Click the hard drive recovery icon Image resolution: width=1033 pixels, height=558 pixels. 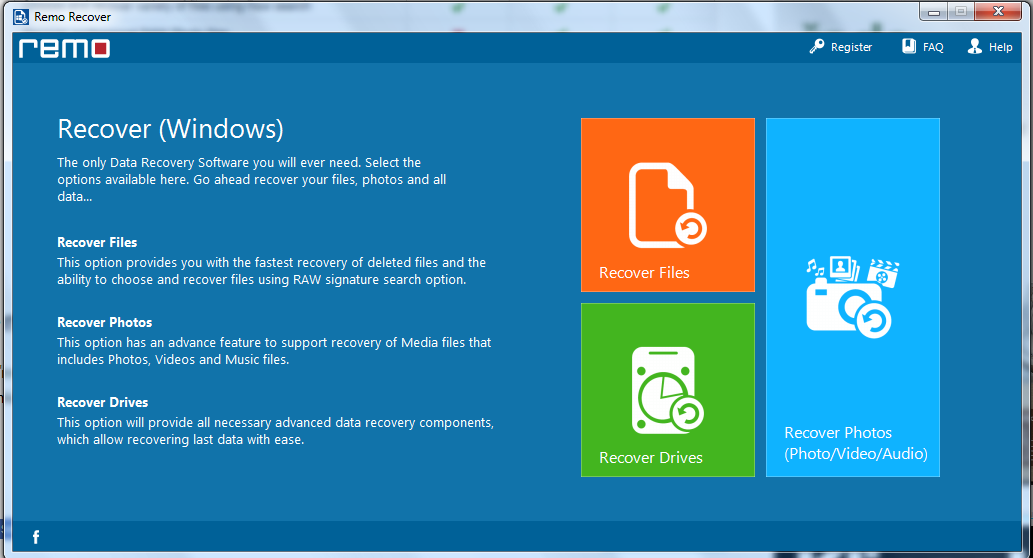(x=667, y=391)
